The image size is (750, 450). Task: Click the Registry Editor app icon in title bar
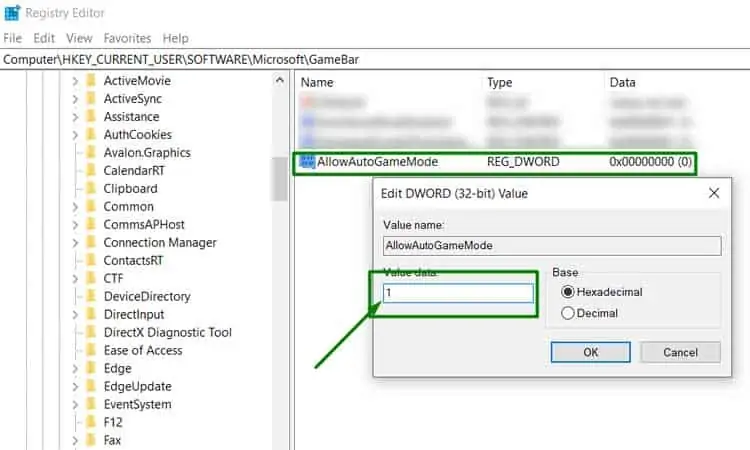[x=13, y=14]
